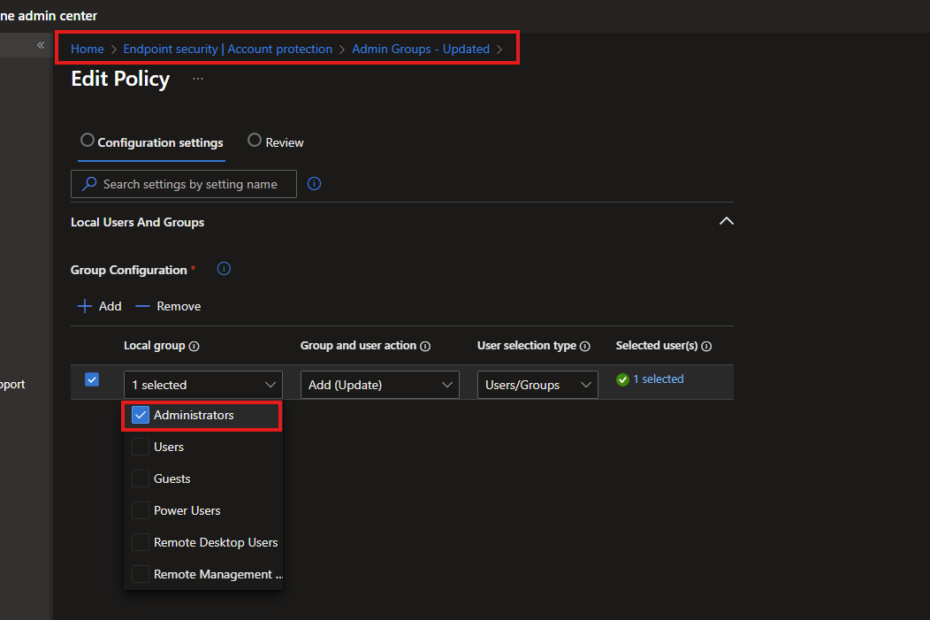
Task: Deselect the group configuration row checkbox
Action: [92, 380]
